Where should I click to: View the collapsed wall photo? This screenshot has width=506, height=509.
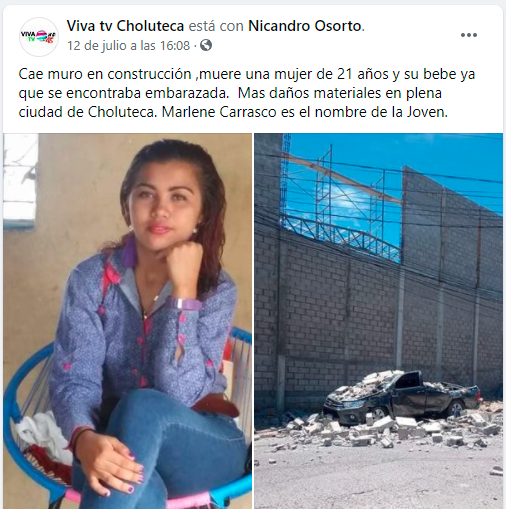[378, 321]
